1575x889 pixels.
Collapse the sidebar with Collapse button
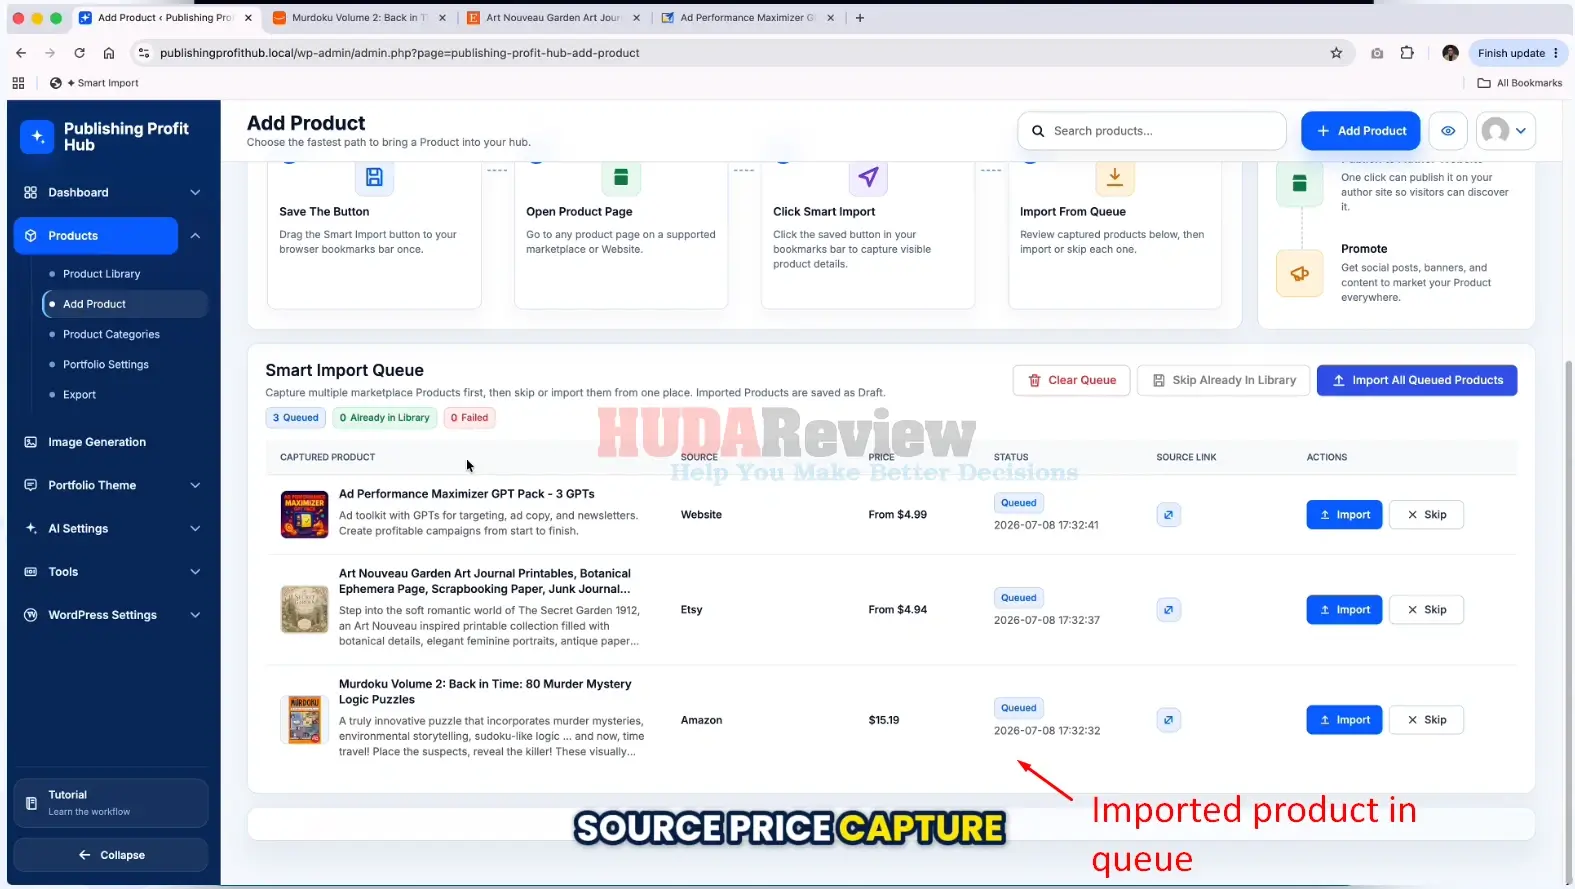point(111,855)
